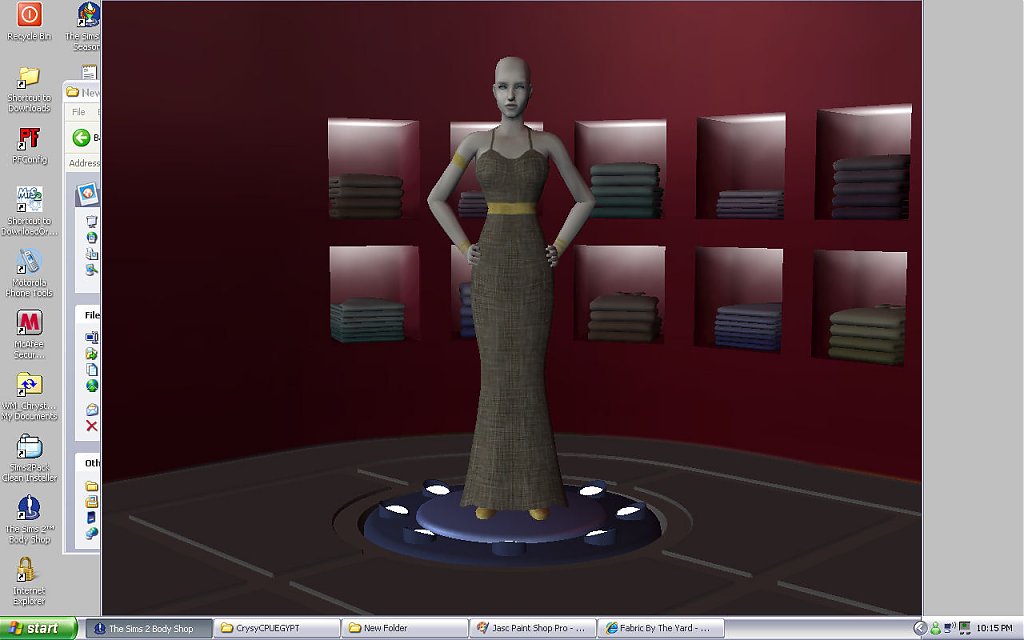Open the Sims2Pack Clean Installer icon
Image resolution: width=1024 pixels, height=640 pixels.
click(x=29, y=447)
